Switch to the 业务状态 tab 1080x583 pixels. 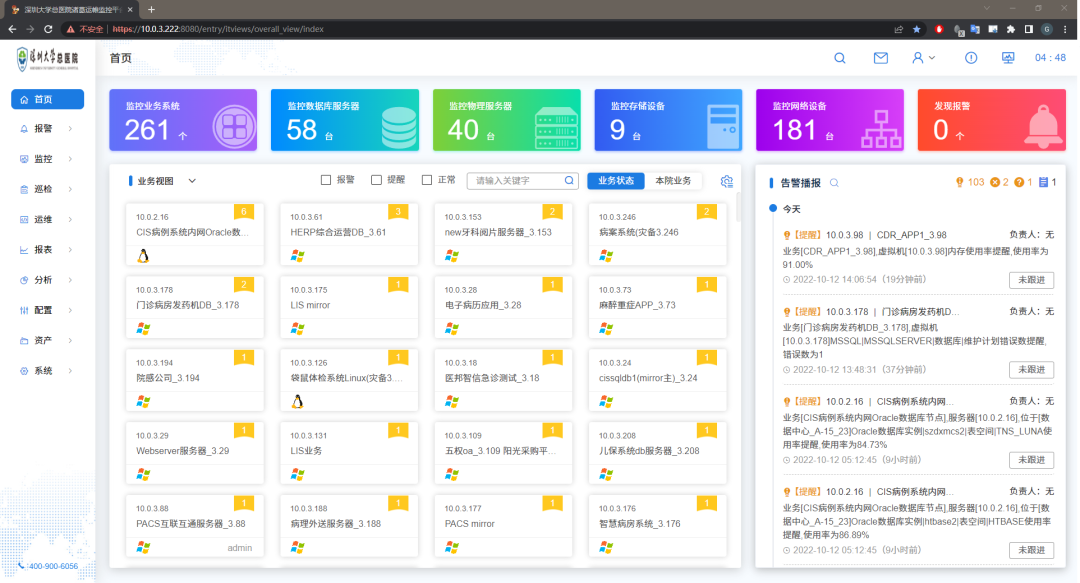616,181
